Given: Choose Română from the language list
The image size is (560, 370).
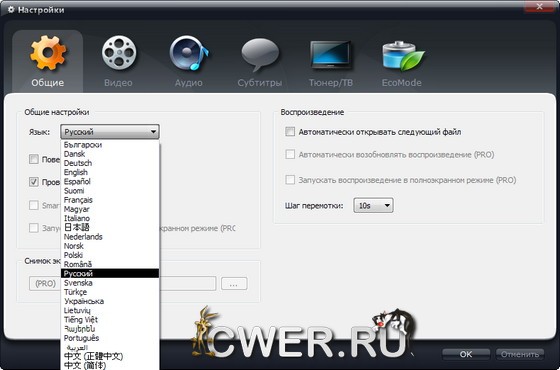Looking at the screenshot, I should point(110,264).
